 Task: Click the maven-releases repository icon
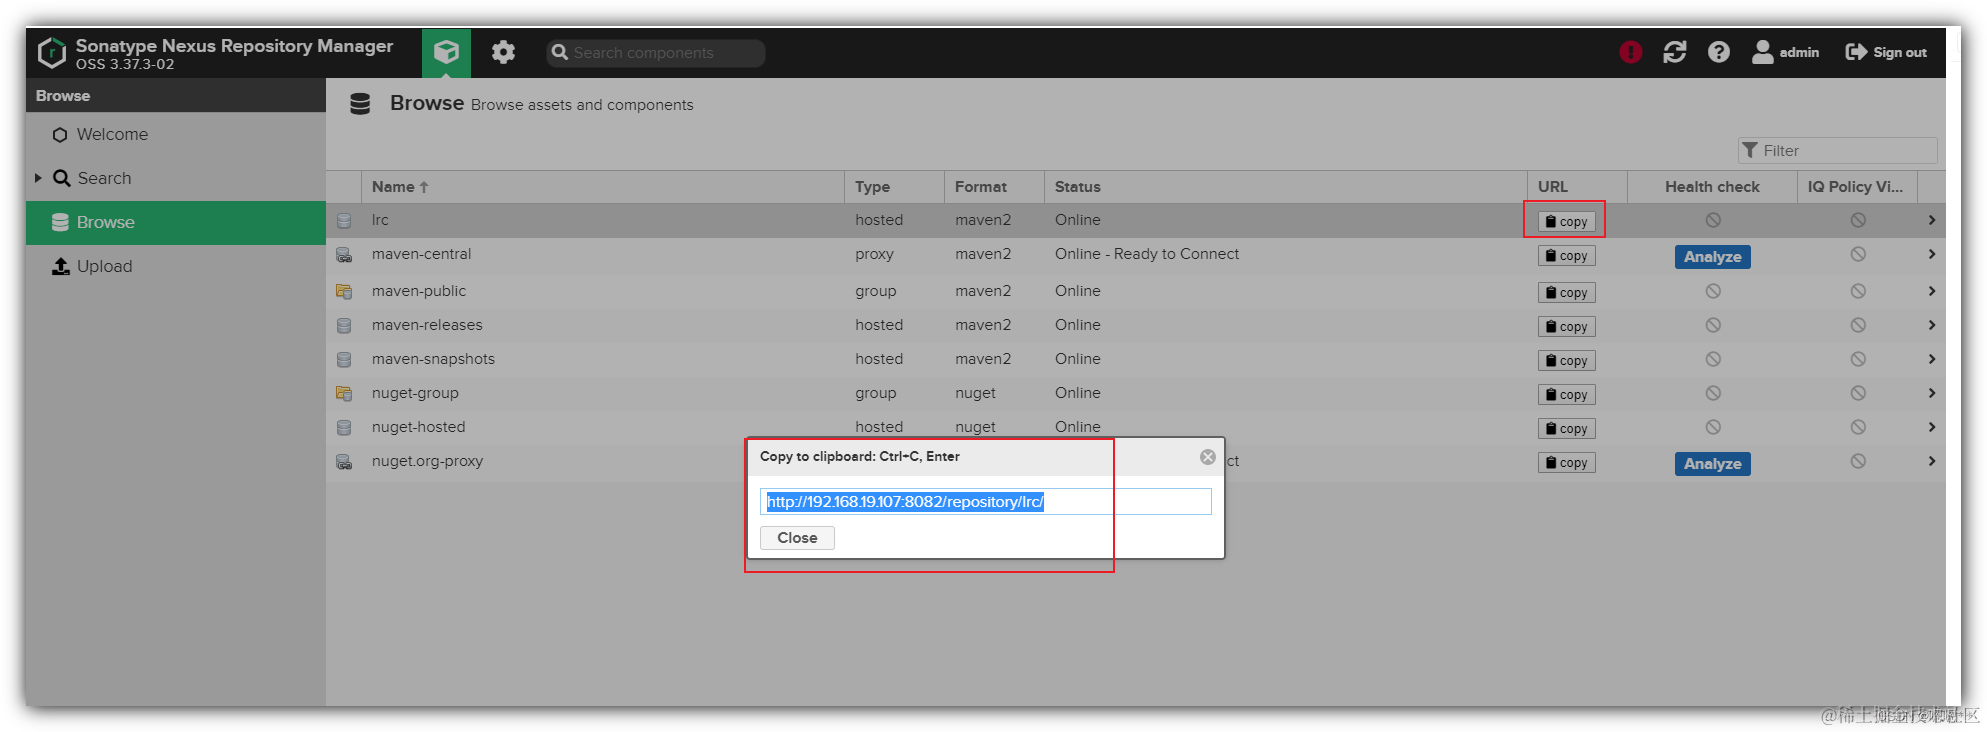(x=344, y=326)
